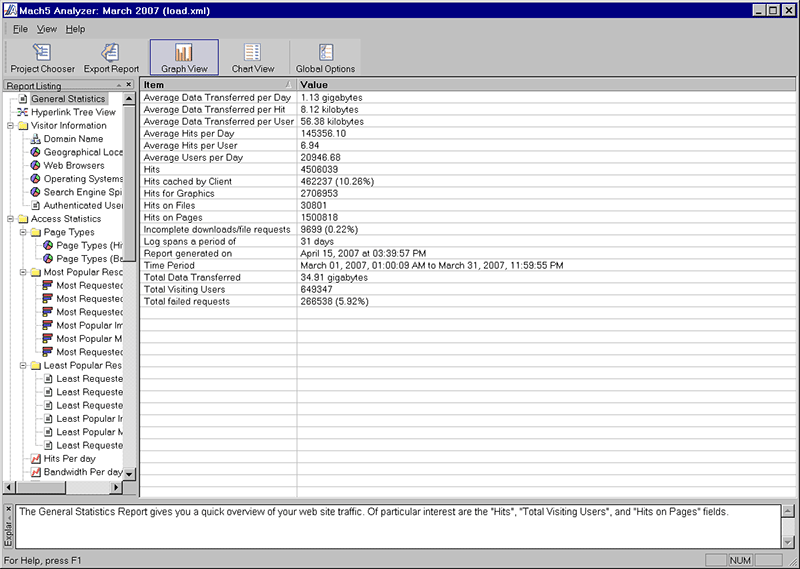Select the 'Total failed requests' row
The height and width of the screenshot is (569, 800).
pos(468,301)
